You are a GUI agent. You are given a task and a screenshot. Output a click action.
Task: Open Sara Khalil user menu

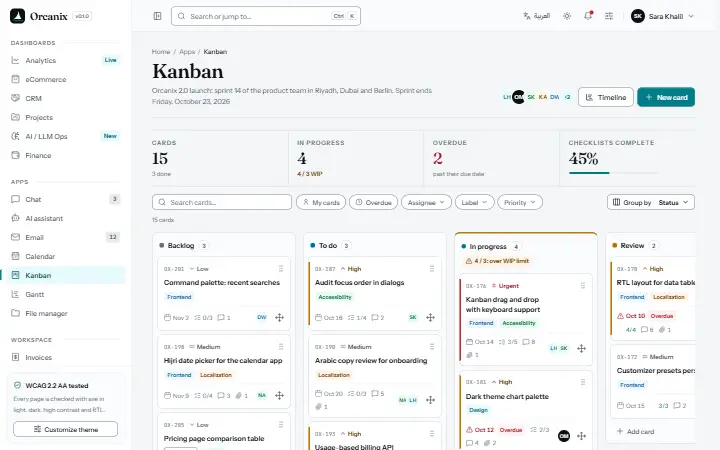(662, 16)
